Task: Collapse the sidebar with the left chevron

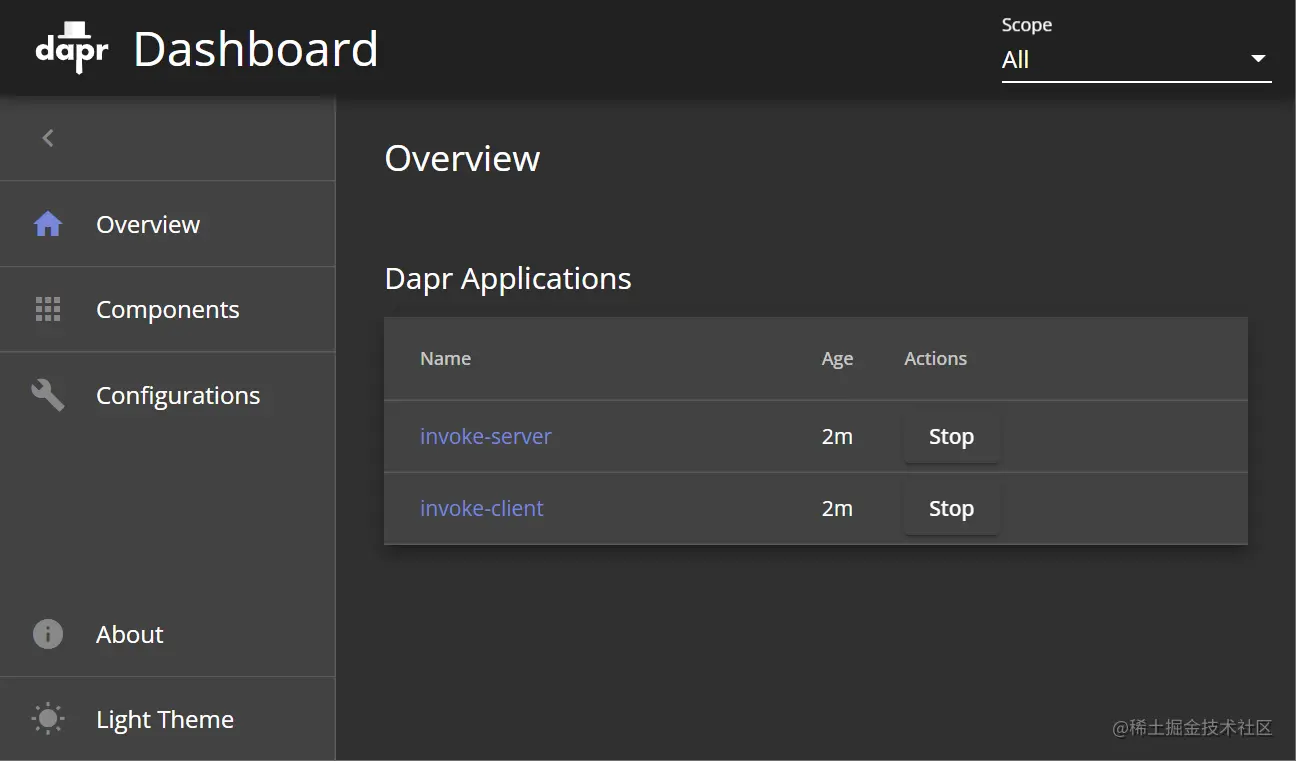Action: click(x=48, y=138)
